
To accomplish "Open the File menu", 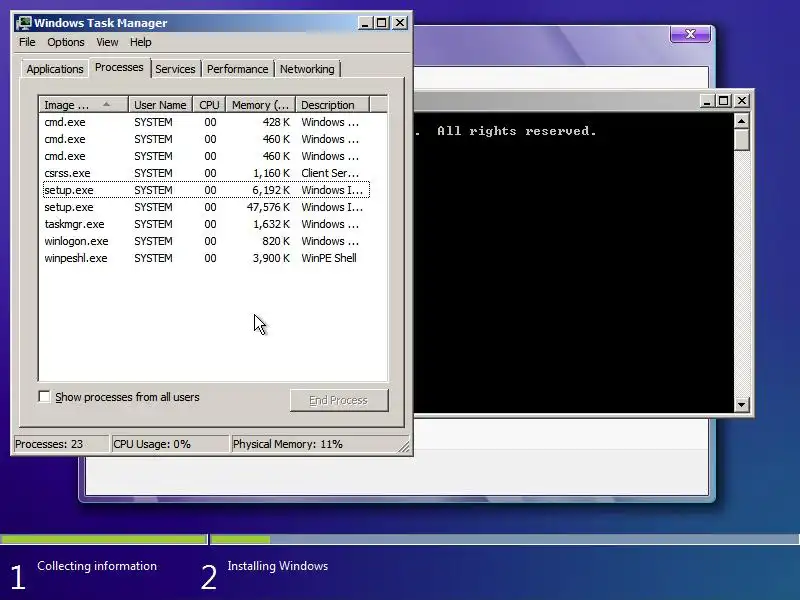I will pos(27,42).
